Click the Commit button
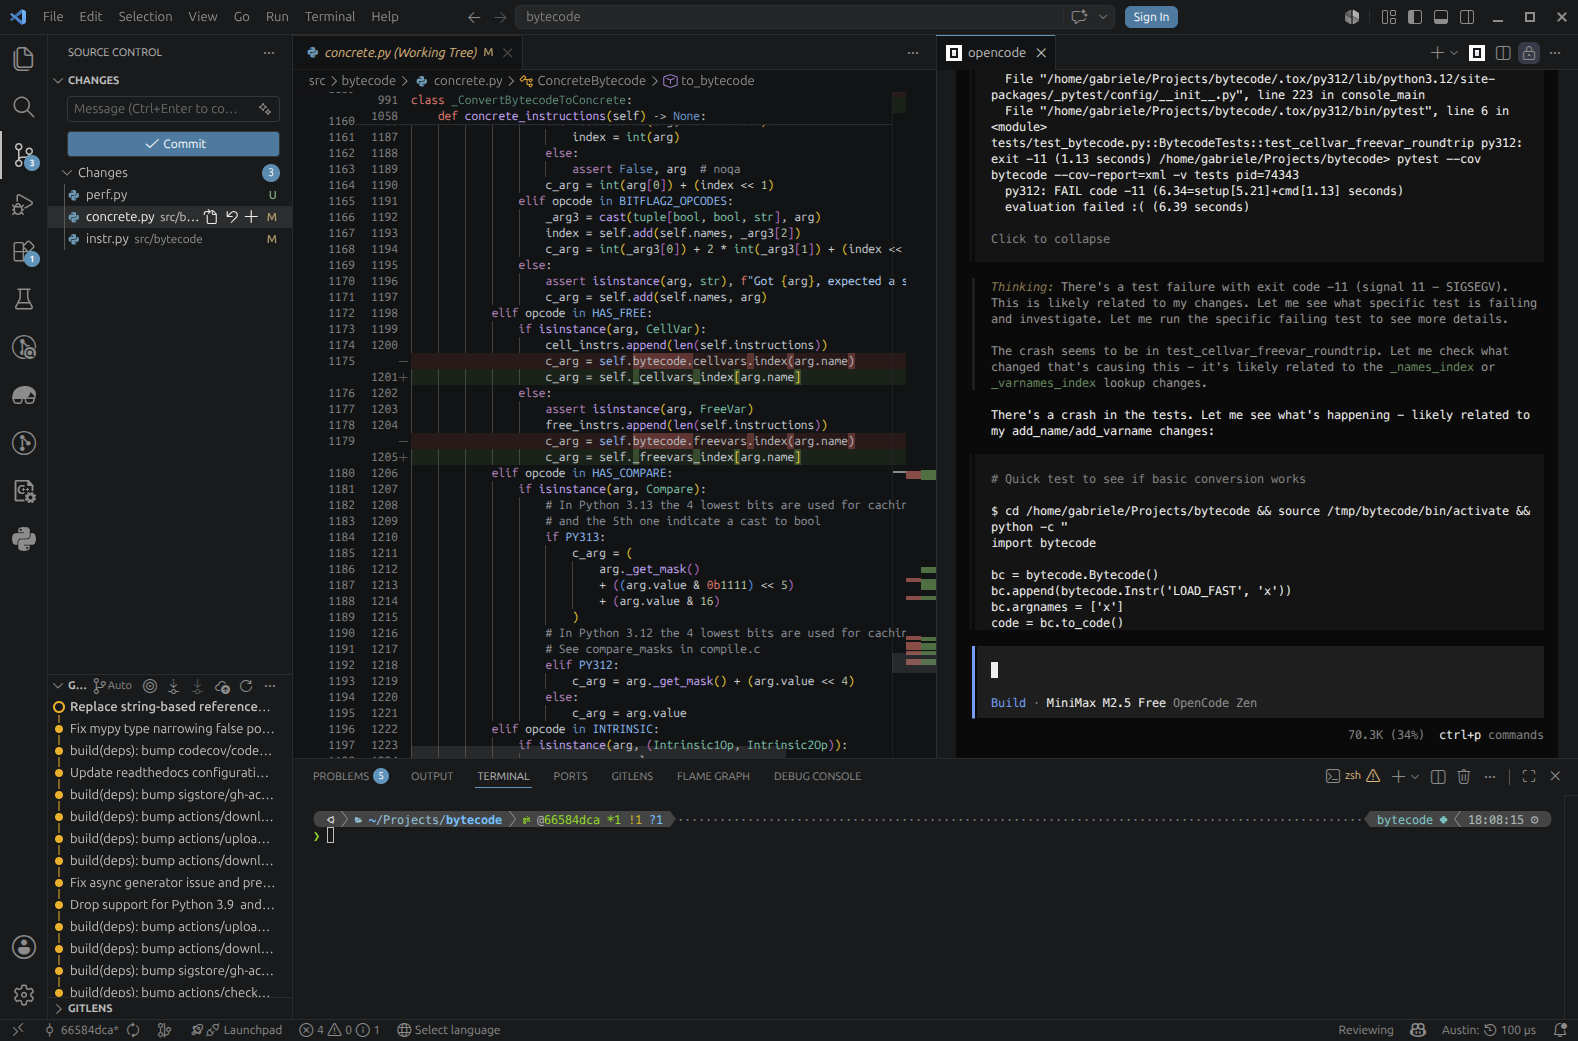Viewport: 1578px width, 1041px height. point(174,144)
